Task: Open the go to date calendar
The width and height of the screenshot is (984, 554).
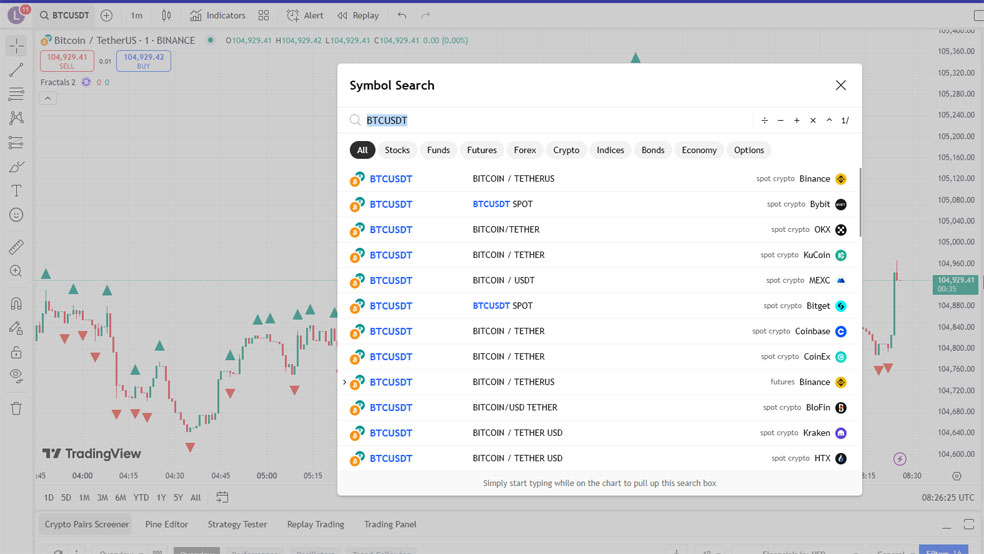Action: click(x=222, y=498)
